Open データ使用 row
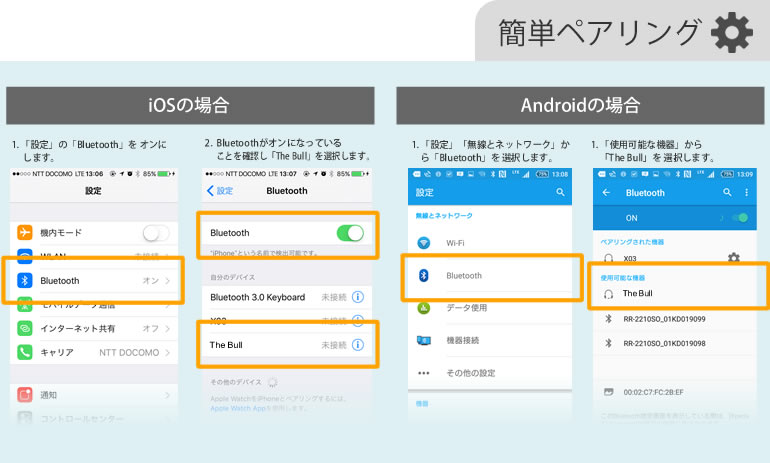The height and width of the screenshot is (463, 770). pos(490,308)
